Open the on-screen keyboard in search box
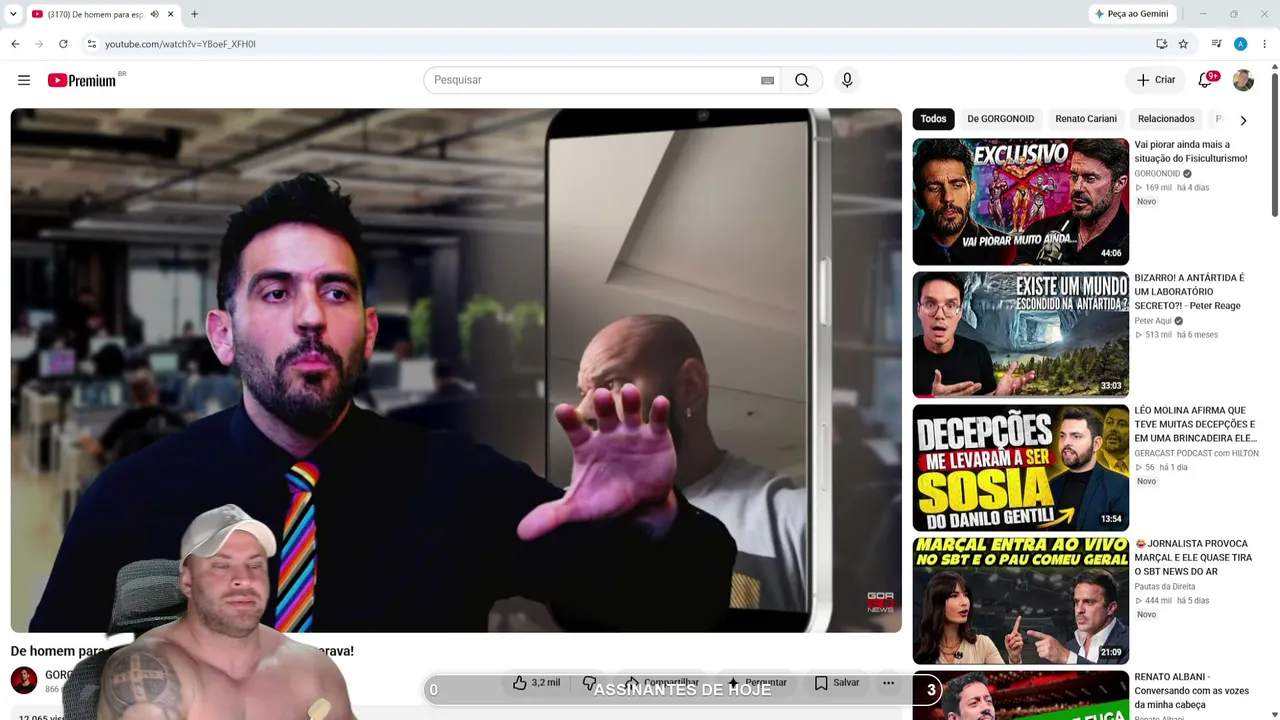Viewport: 1280px width, 720px height. tap(767, 80)
